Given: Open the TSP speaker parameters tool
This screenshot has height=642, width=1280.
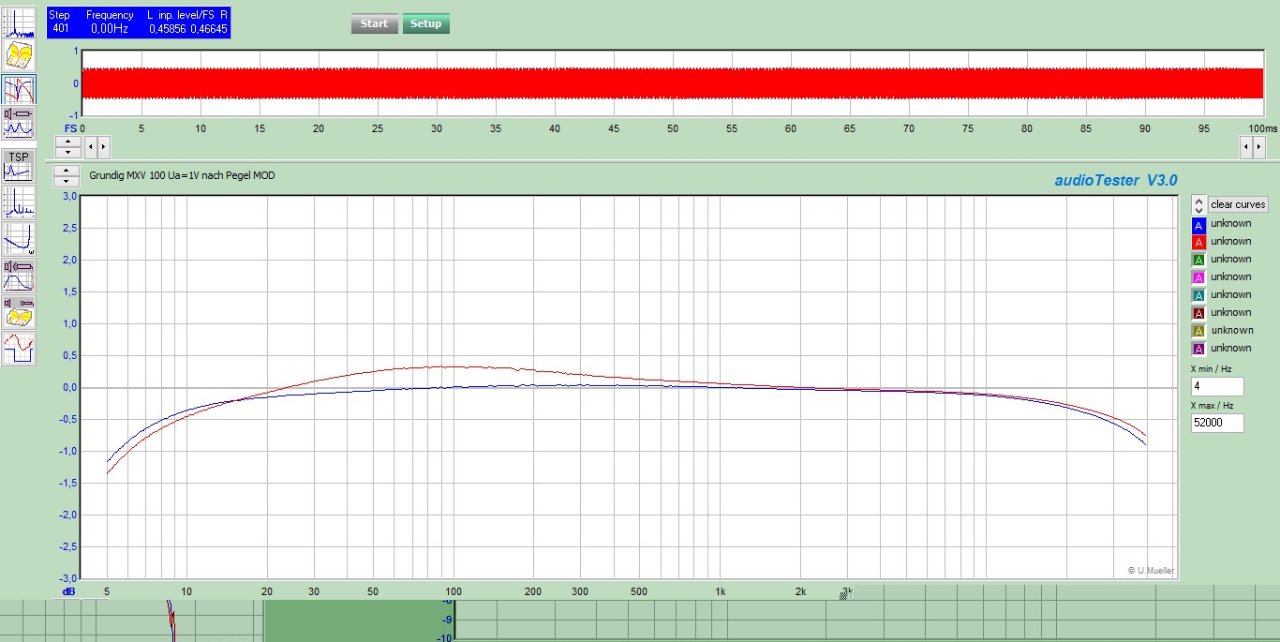Looking at the screenshot, I should point(18,165).
